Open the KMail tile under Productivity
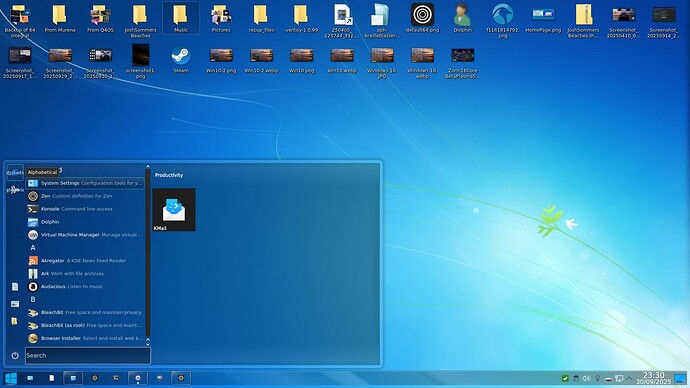 click(x=174, y=210)
